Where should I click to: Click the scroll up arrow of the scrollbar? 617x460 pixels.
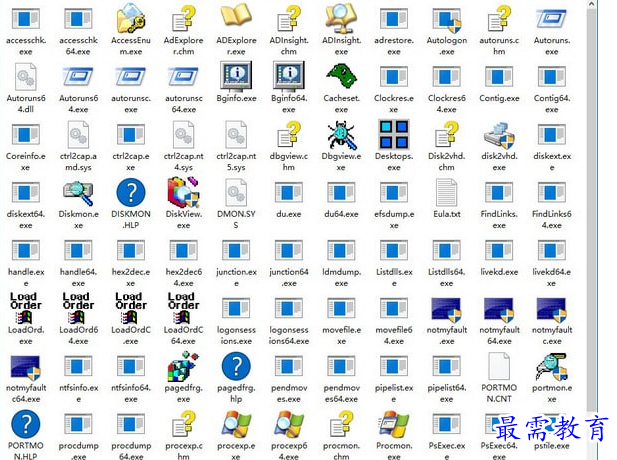click(591, 5)
